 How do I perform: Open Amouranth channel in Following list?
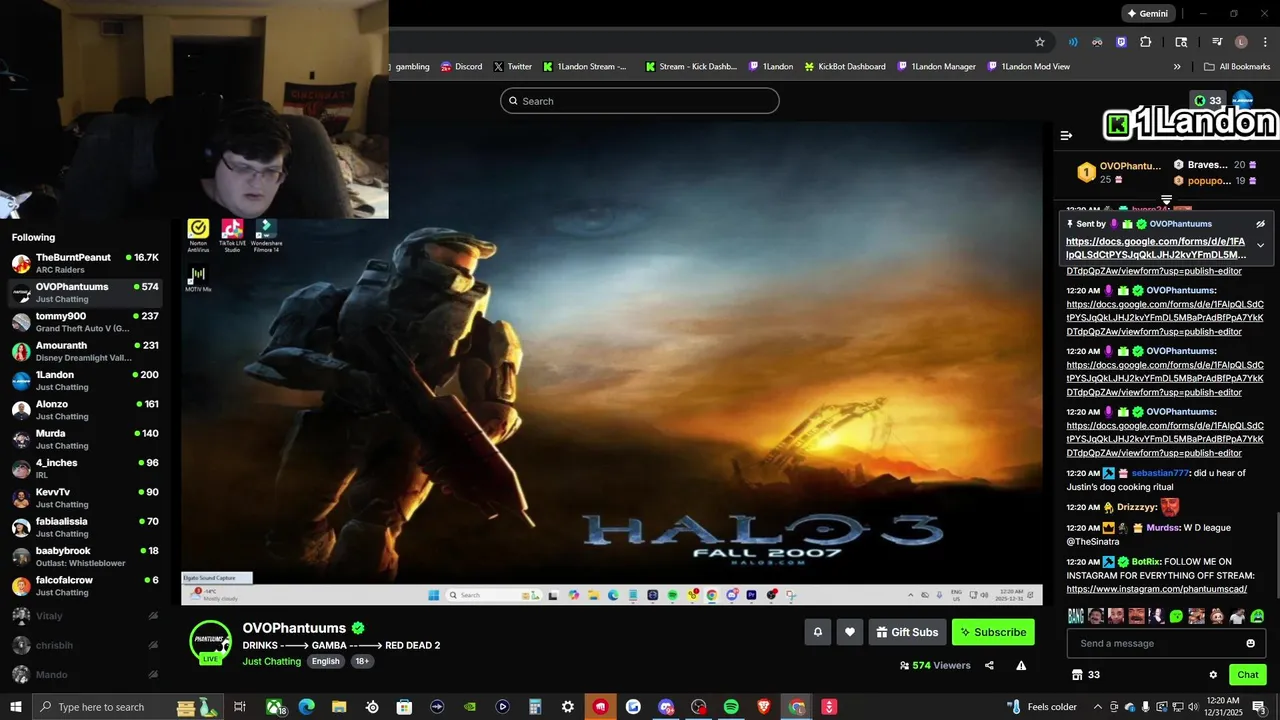[x=85, y=351]
